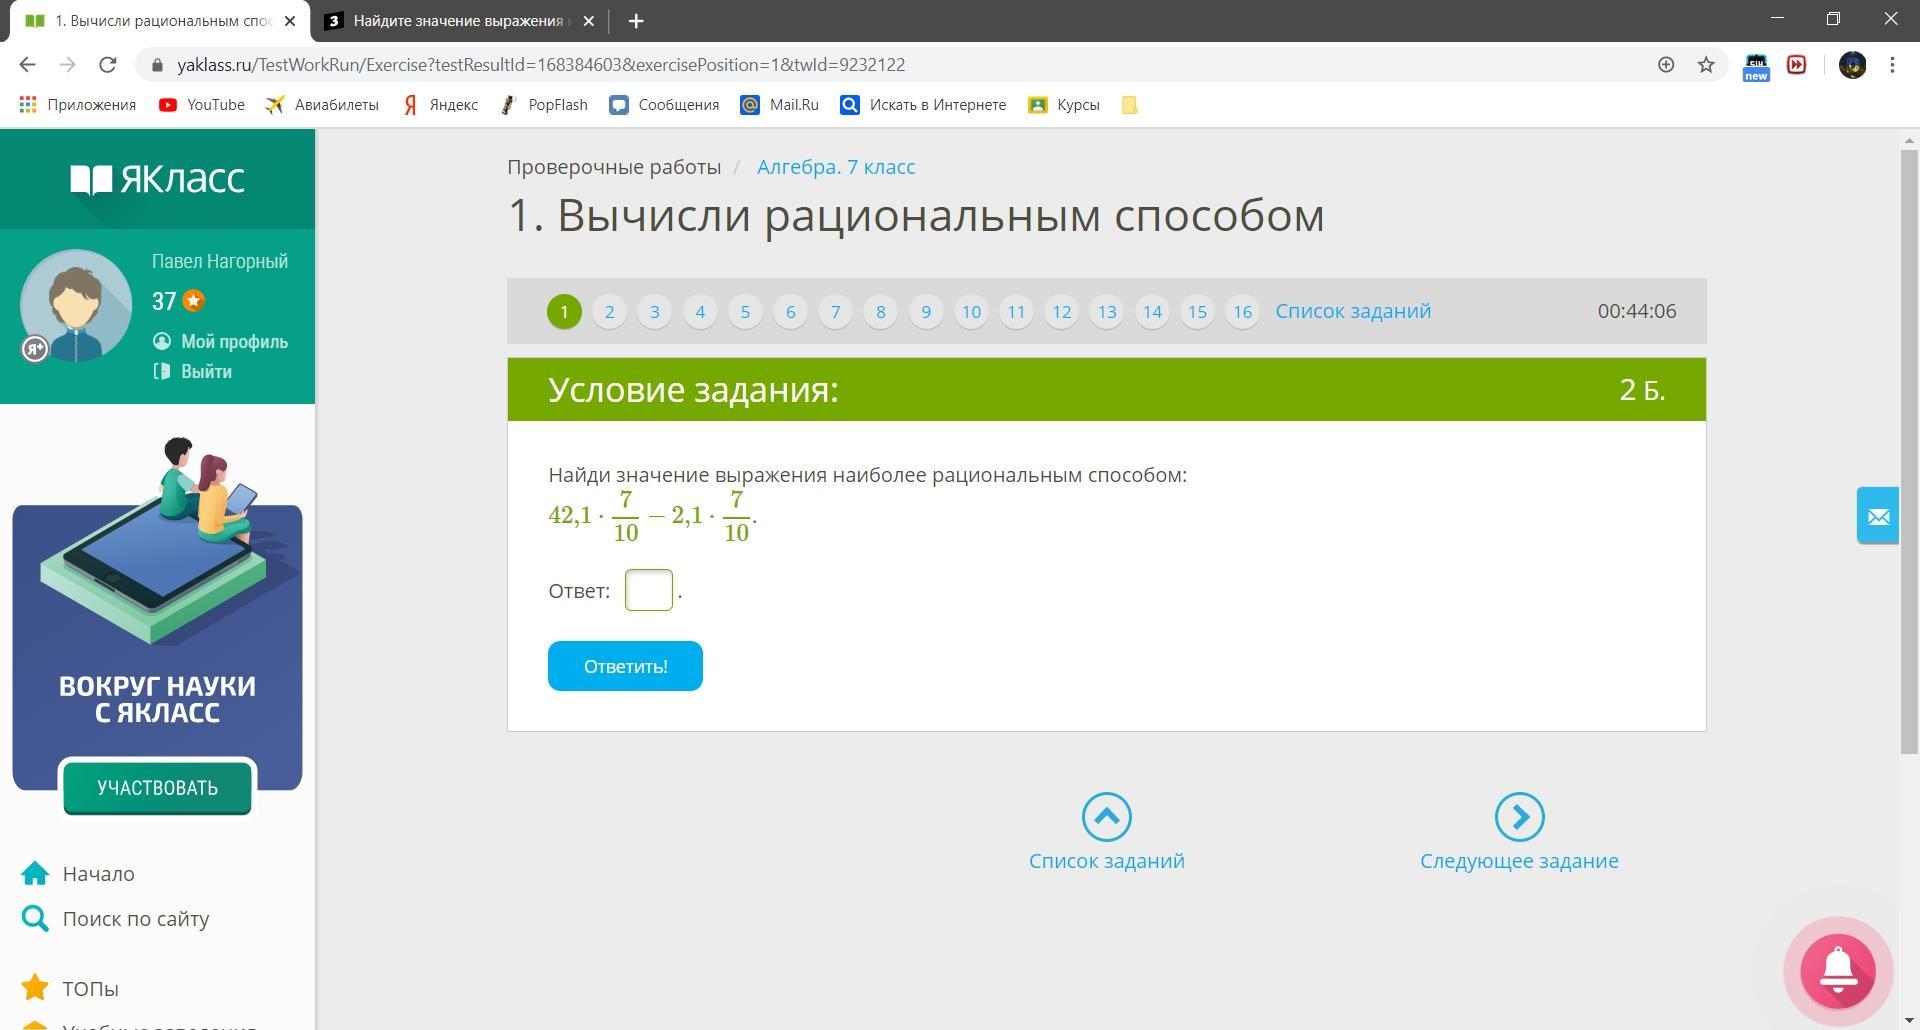Open Искать в Интернете bookmark
The image size is (1920, 1030).
[x=923, y=105]
